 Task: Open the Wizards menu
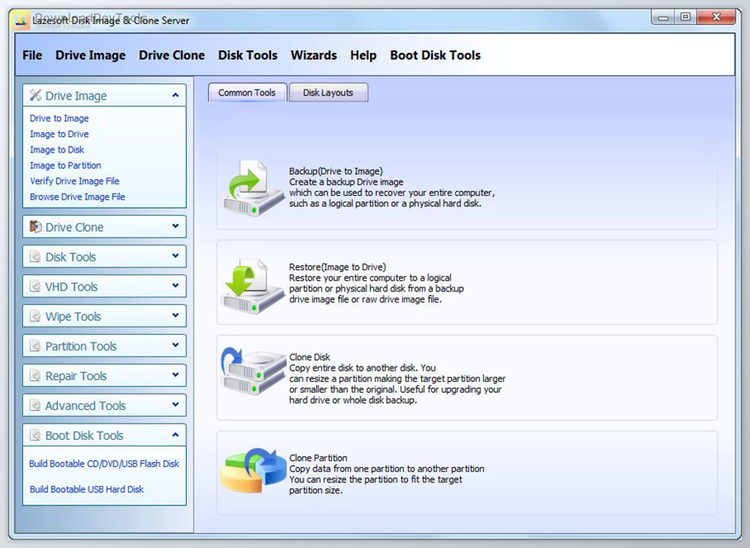pyautogui.click(x=313, y=55)
